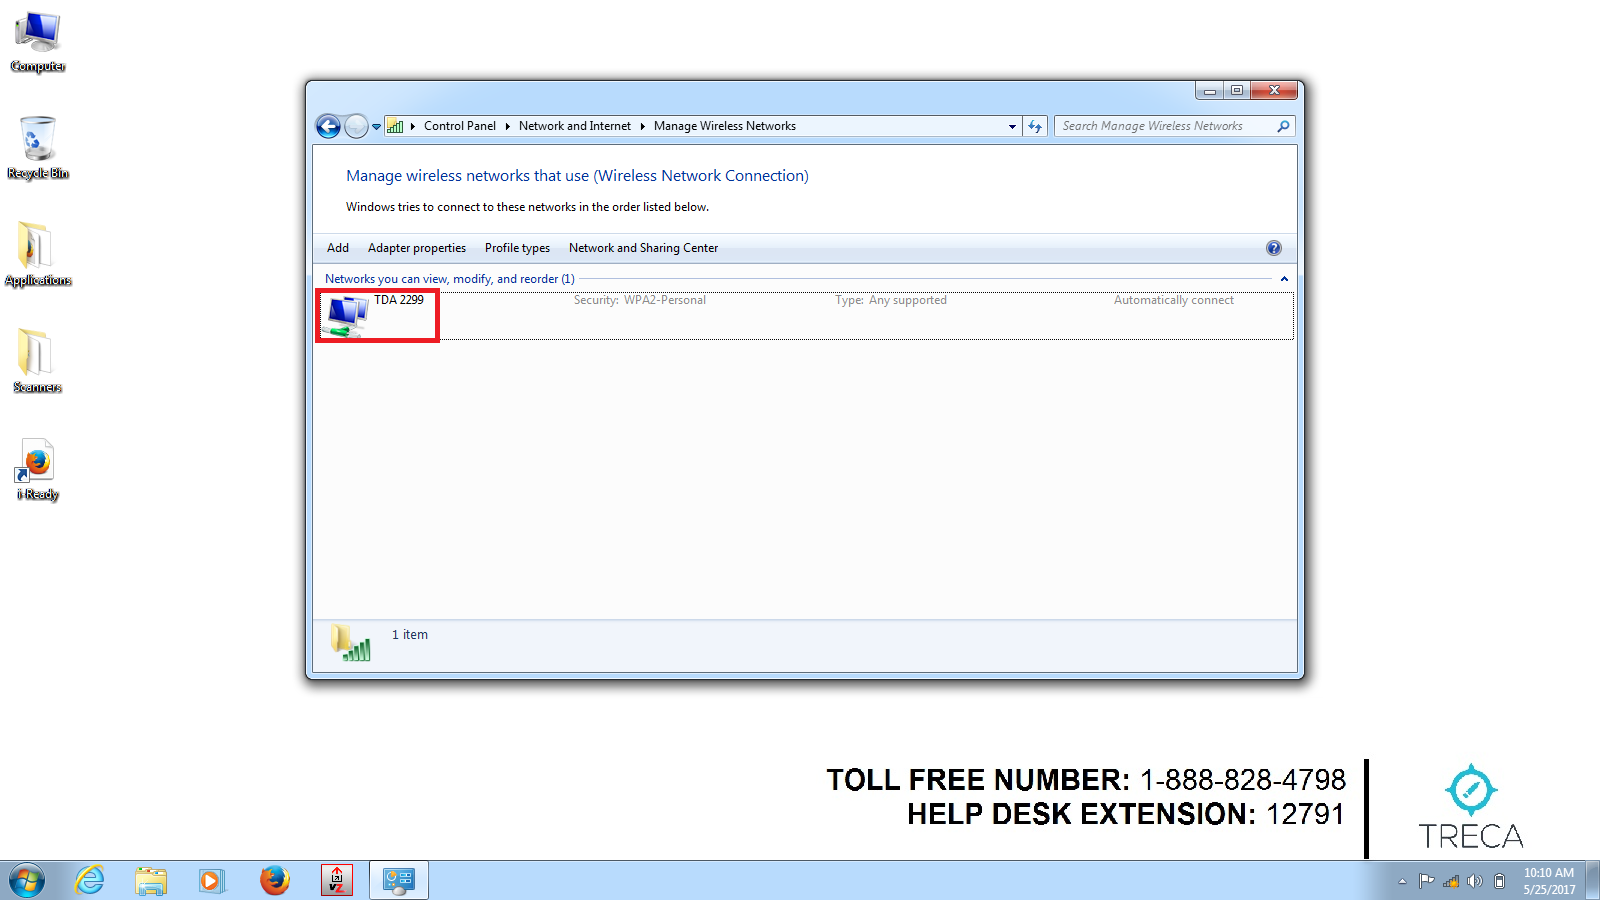Collapse the networks group chevron
Viewport: 1600px width, 900px height.
(1284, 279)
